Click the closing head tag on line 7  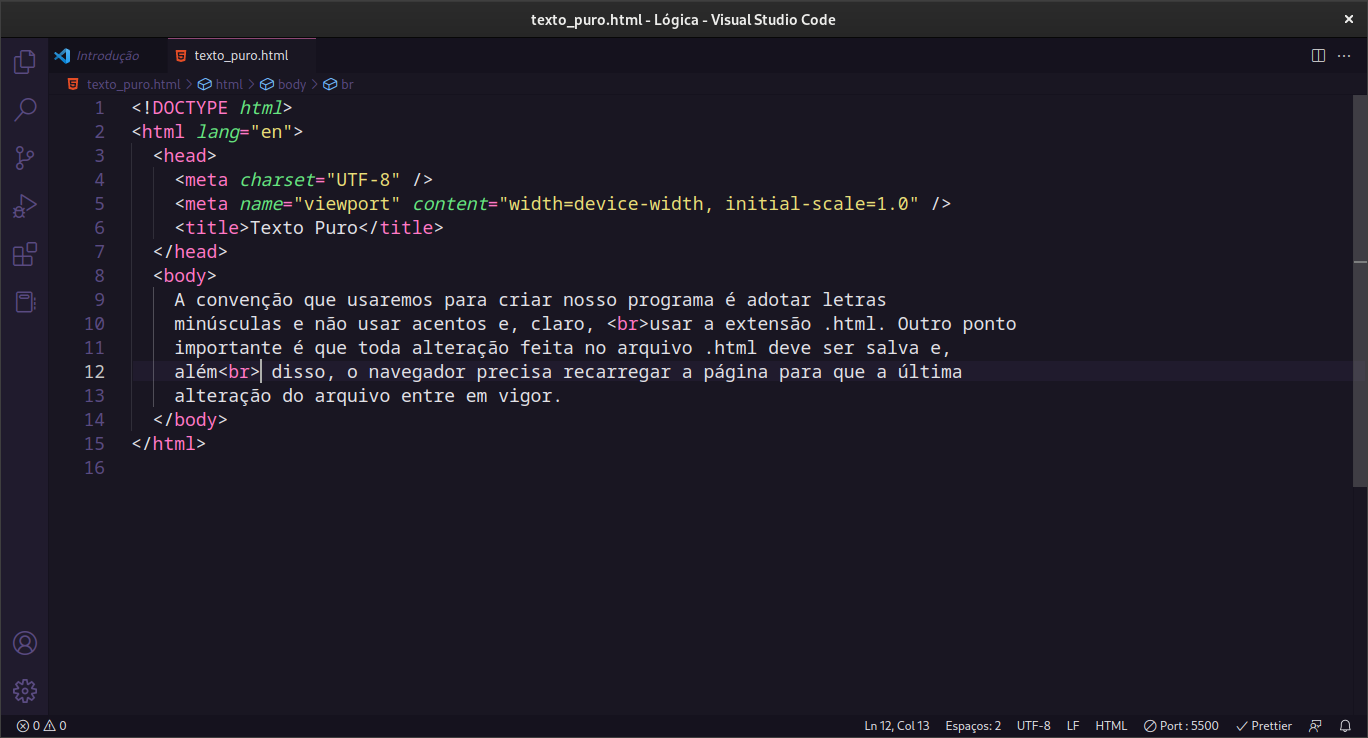point(191,252)
